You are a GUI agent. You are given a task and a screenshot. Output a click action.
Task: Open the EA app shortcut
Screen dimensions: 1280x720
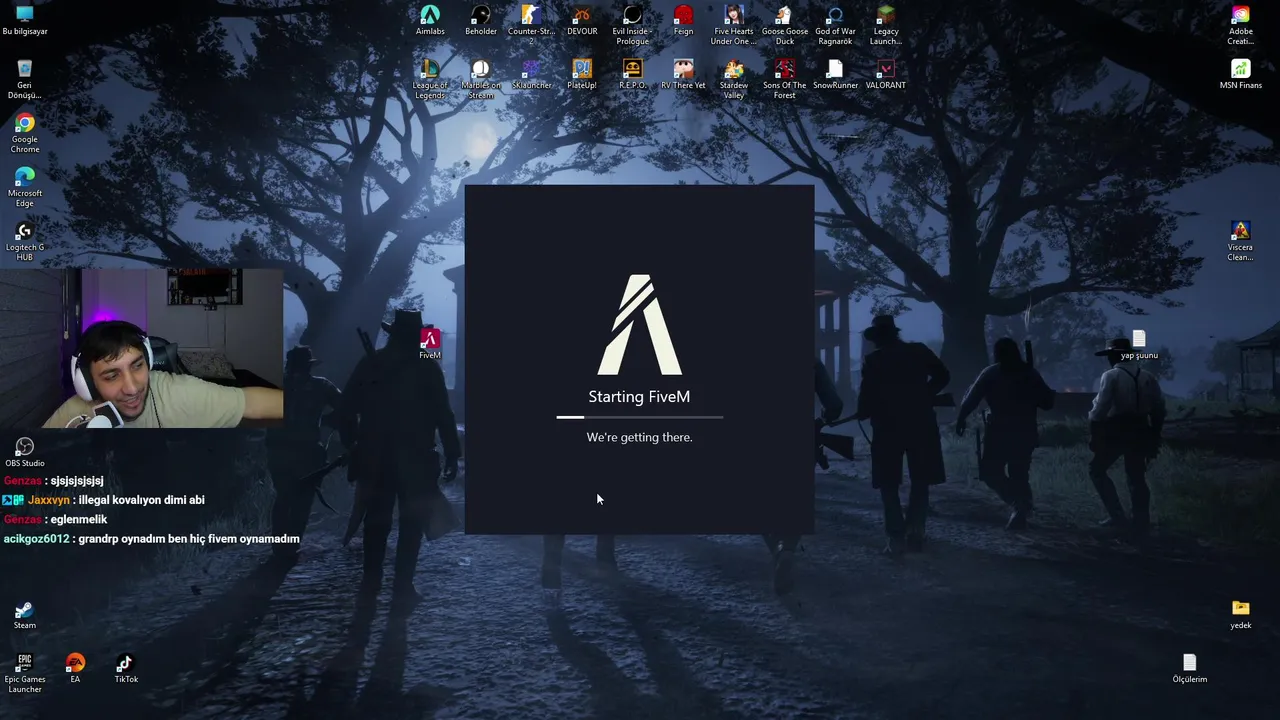point(75,668)
